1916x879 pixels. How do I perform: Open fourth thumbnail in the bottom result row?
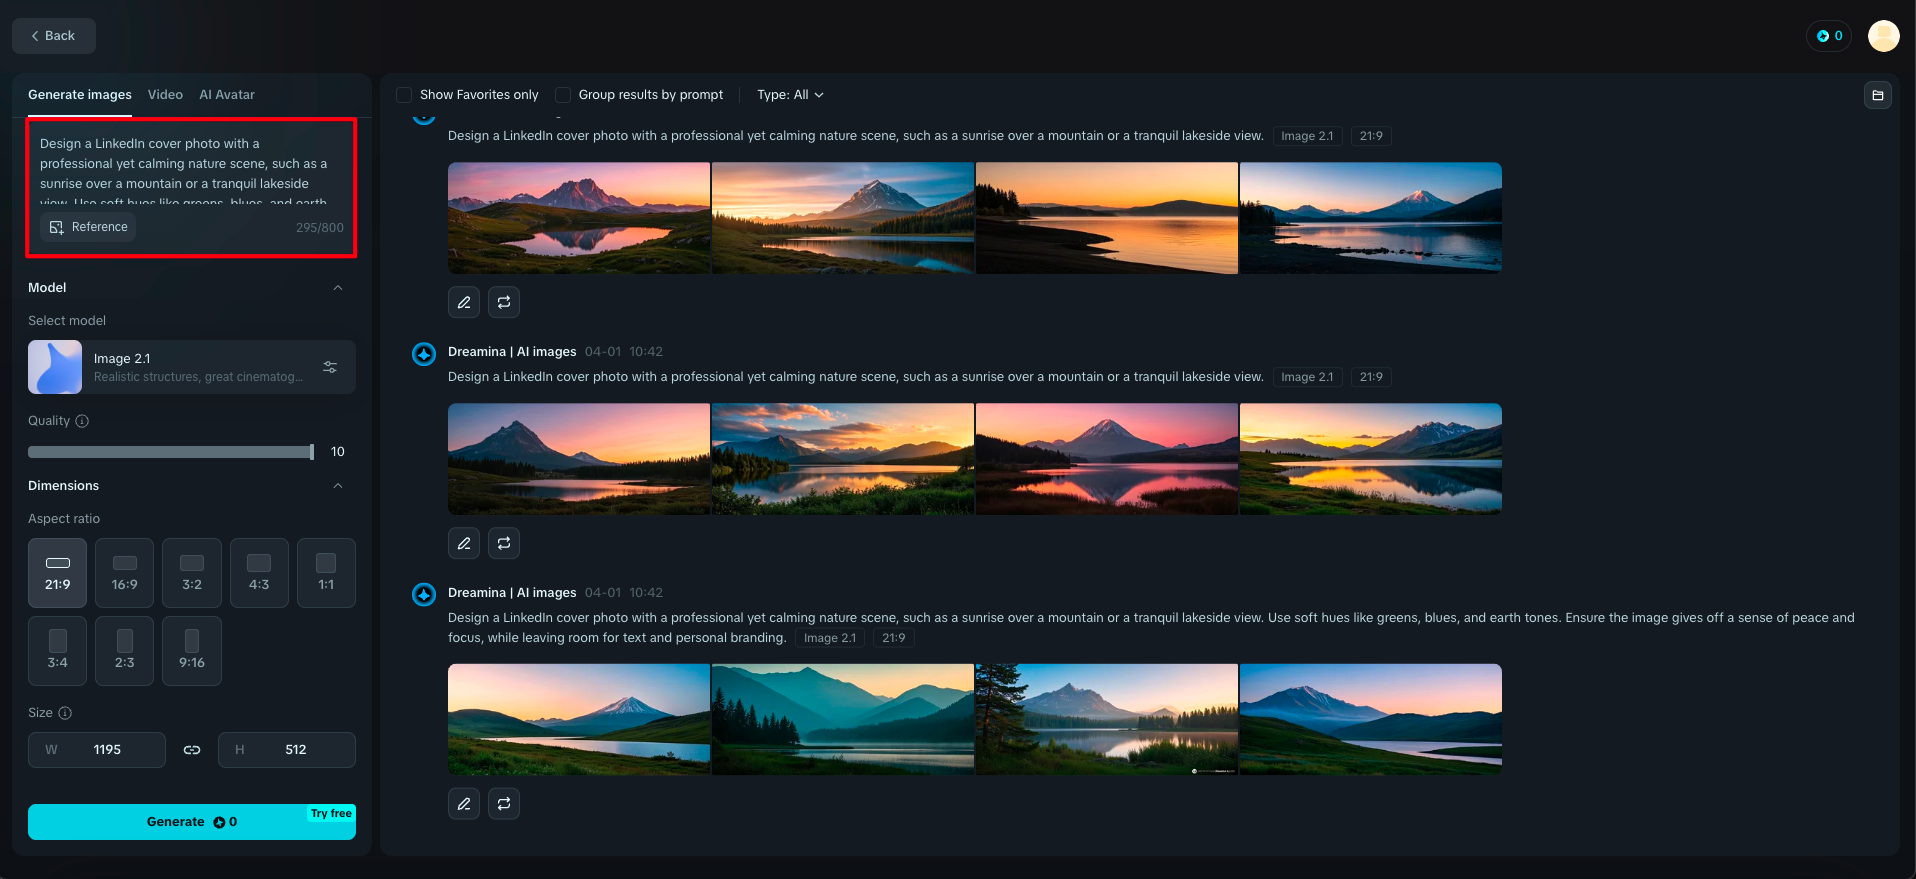tap(1371, 720)
